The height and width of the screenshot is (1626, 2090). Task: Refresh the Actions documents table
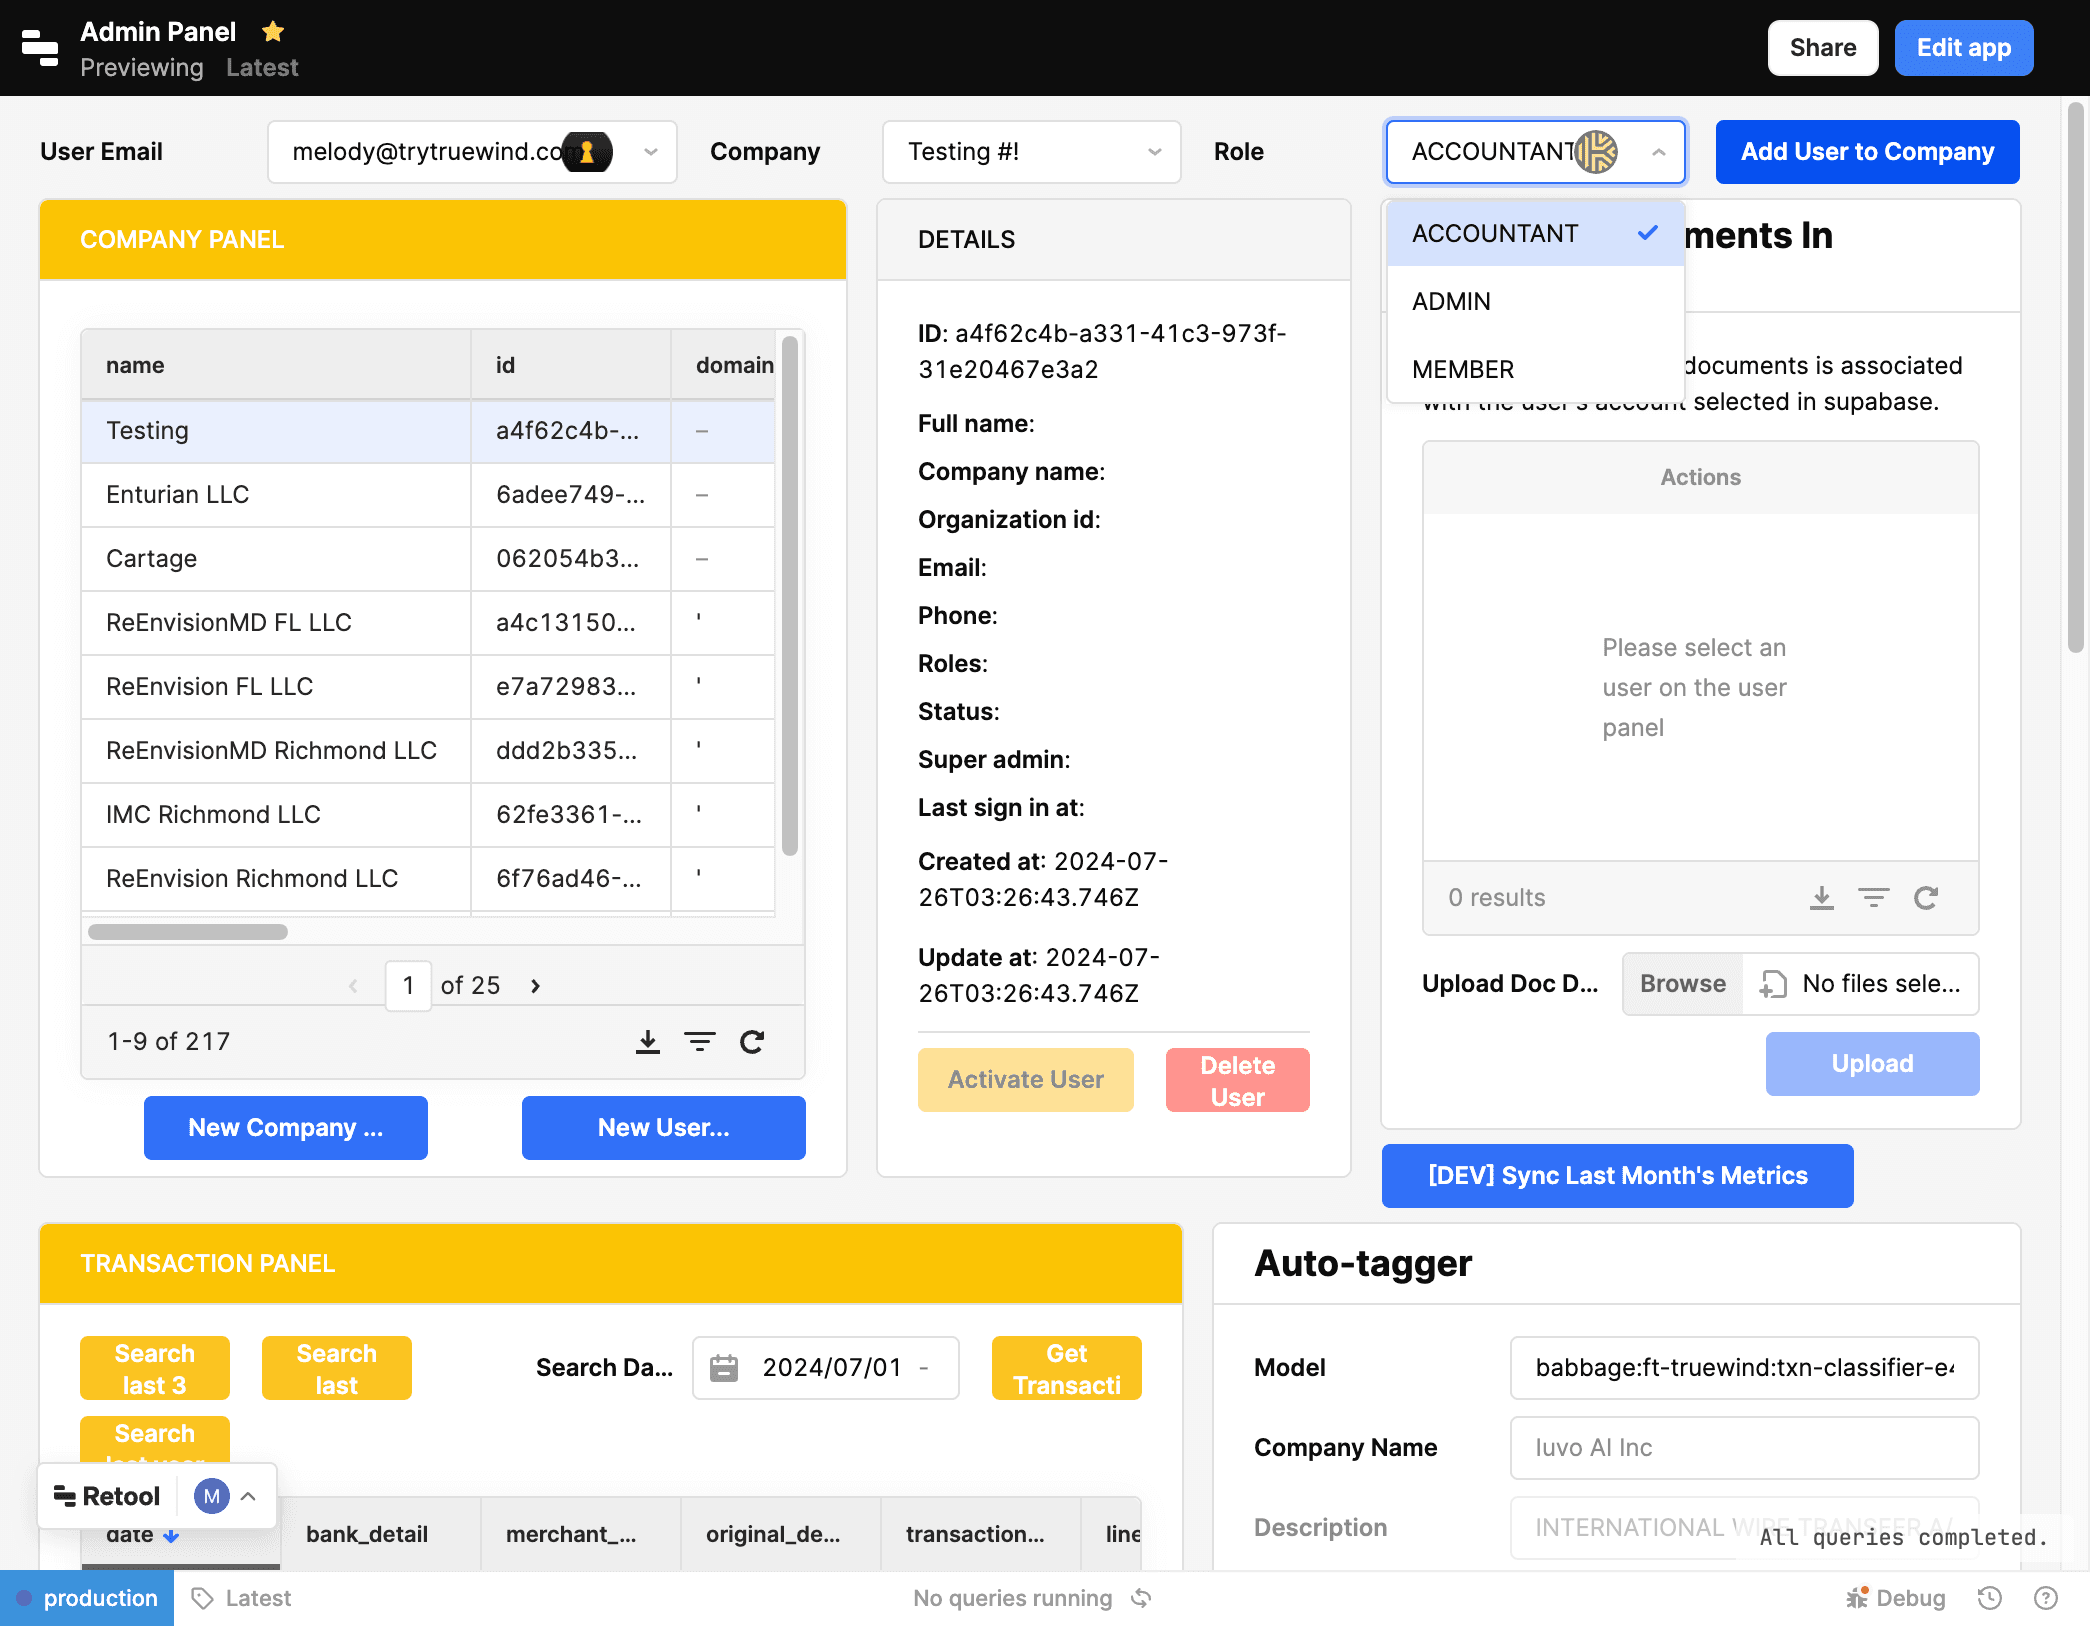tap(1928, 897)
